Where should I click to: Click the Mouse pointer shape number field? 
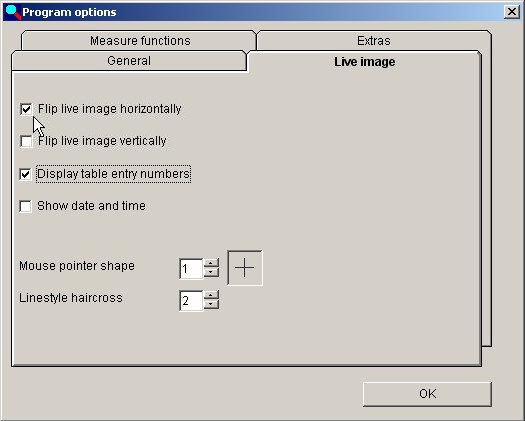coord(191,268)
